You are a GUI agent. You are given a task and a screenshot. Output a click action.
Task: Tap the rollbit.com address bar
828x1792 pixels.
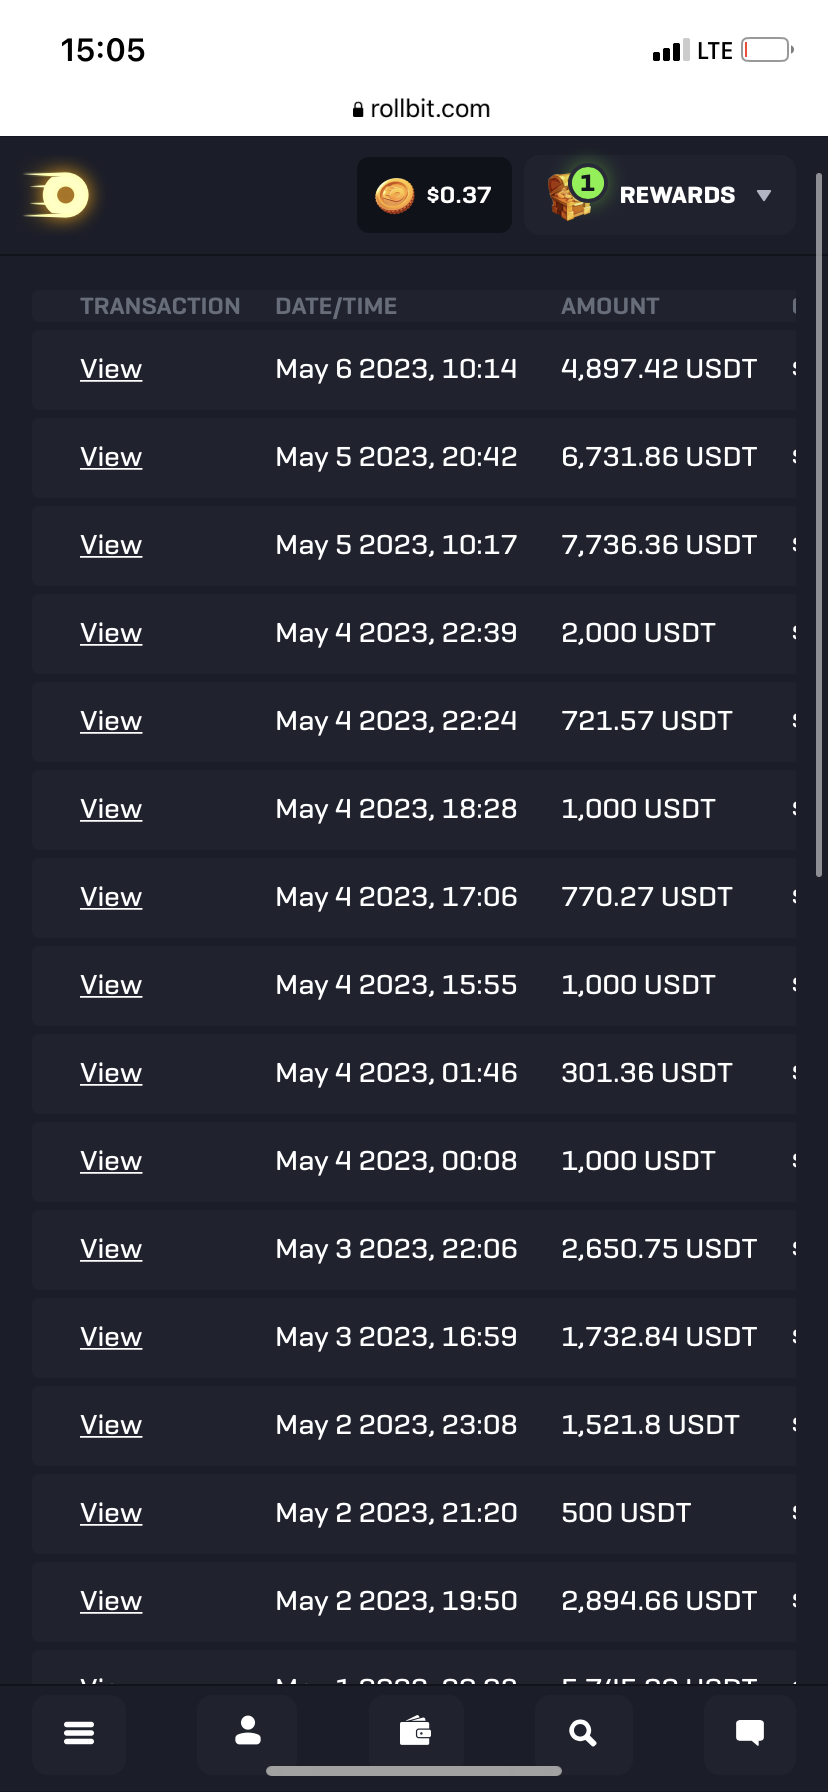421,109
